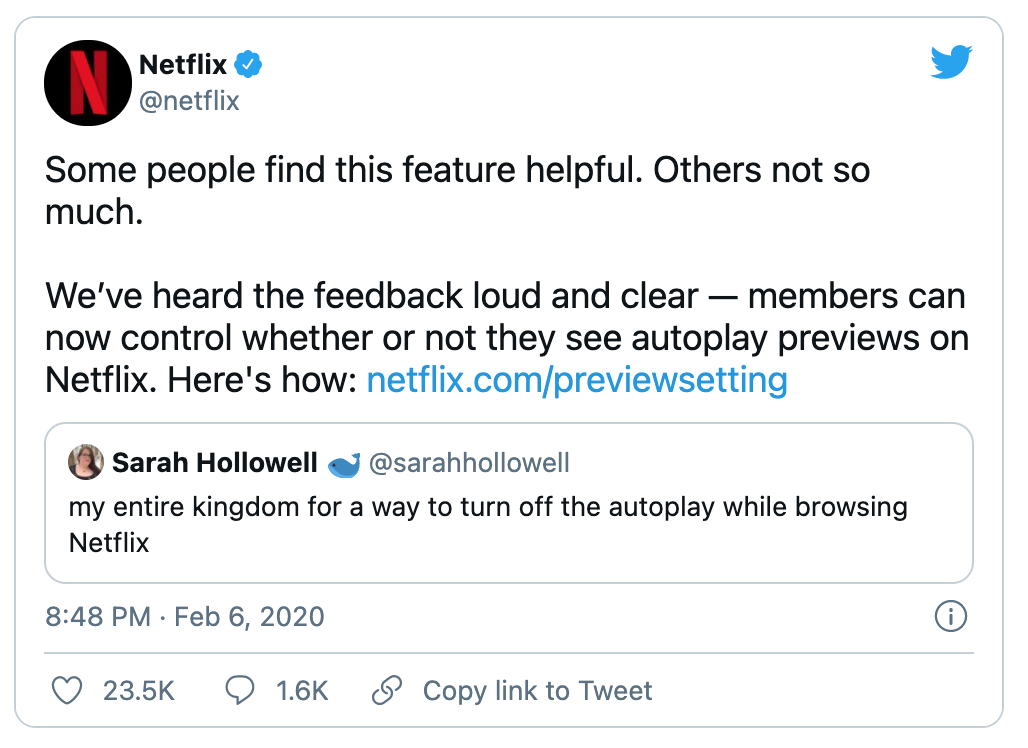Image resolution: width=1028 pixels, height=748 pixels.
Task: Open Sarah Hollowell's profile picture
Action: (85, 463)
